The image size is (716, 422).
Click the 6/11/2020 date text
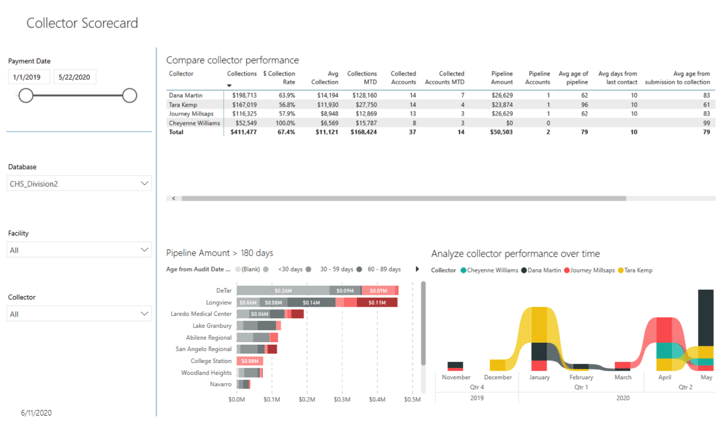[36, 413]
